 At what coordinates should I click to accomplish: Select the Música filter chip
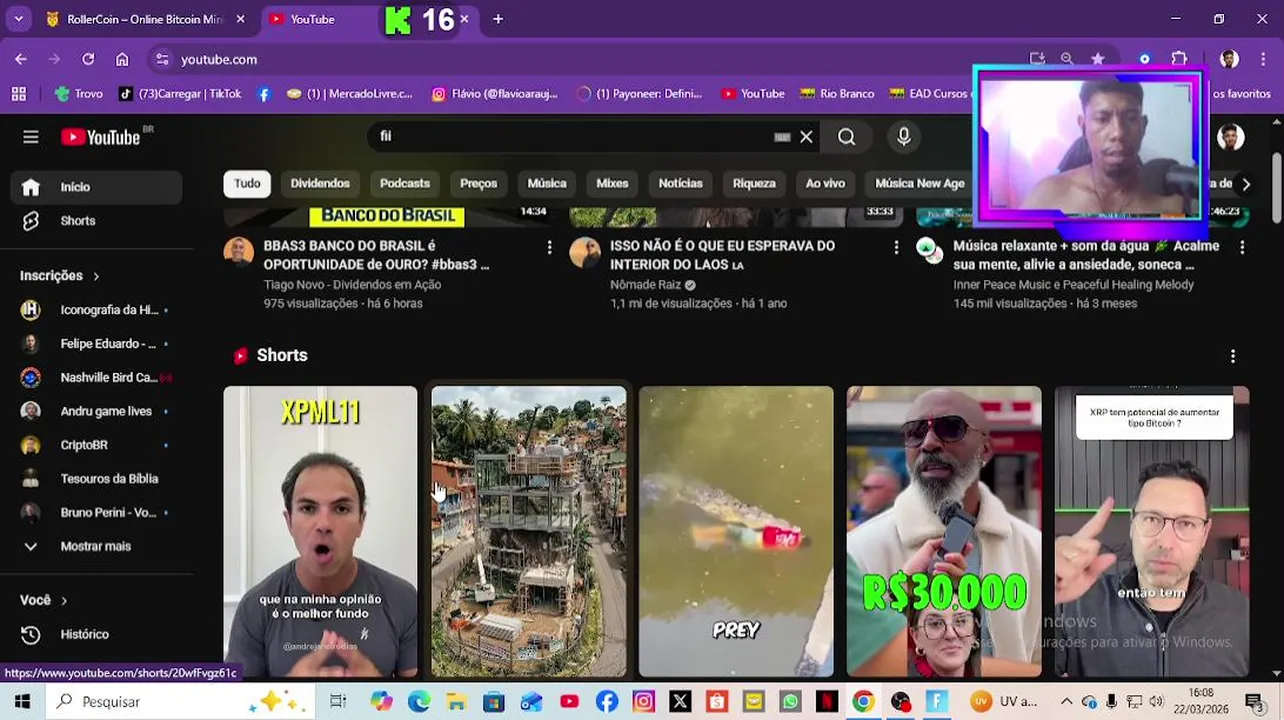(x=547, y=184)
